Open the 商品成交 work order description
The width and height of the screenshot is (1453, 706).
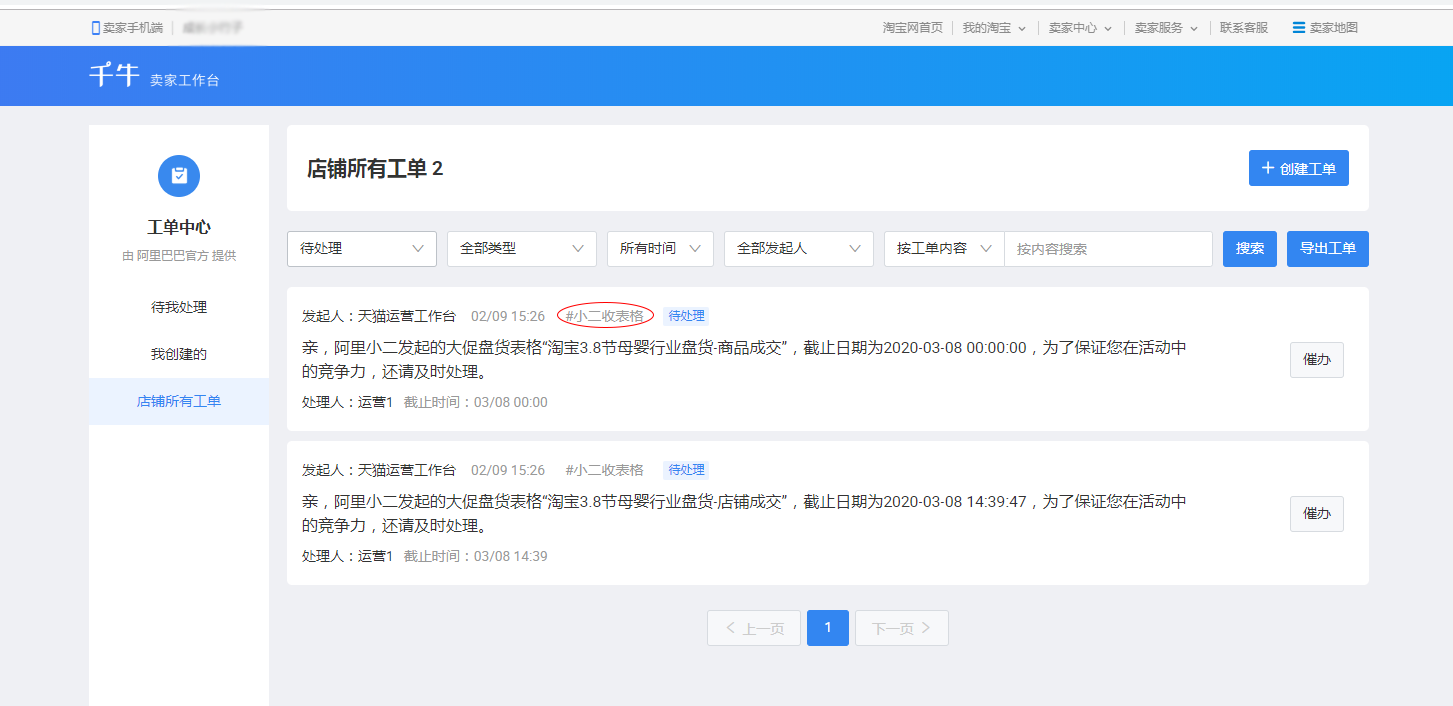(x=744, y=360)
